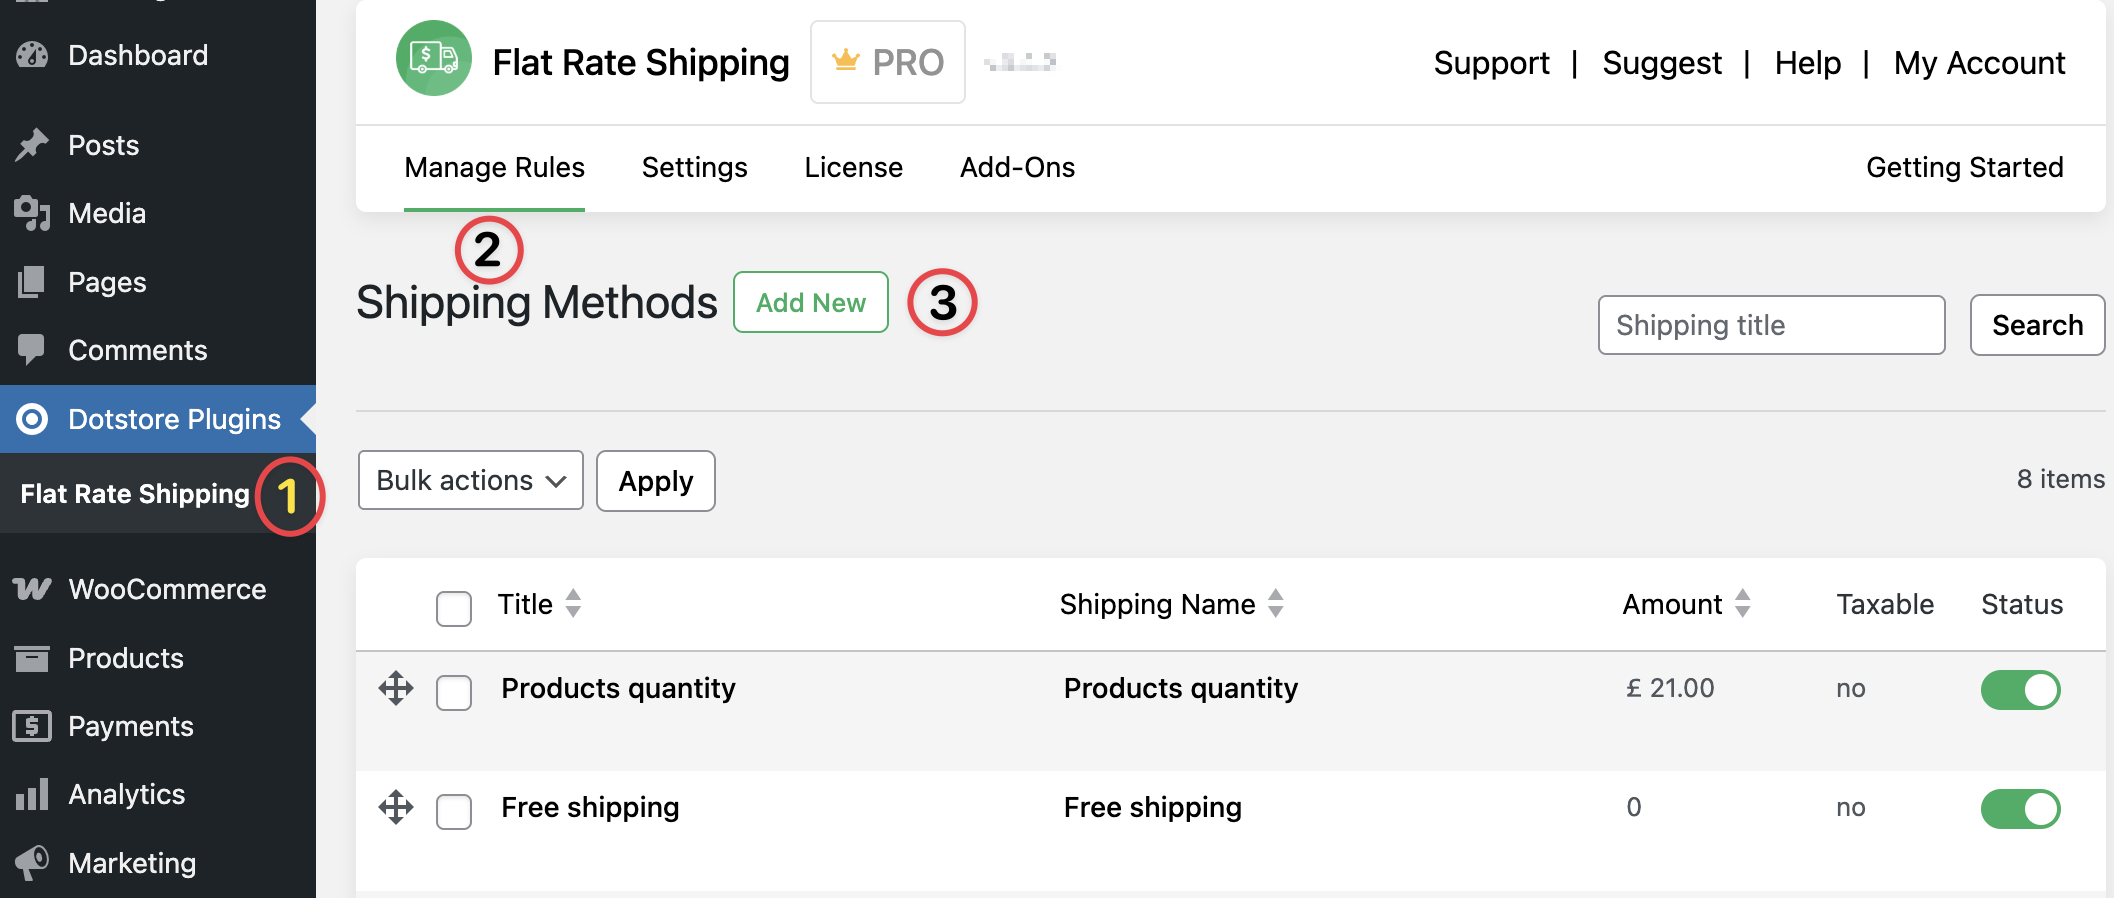The width and height of the screenshot is (2114, 898).
Task: Open WooCommerce via its Woo icon
Action: 32,589
